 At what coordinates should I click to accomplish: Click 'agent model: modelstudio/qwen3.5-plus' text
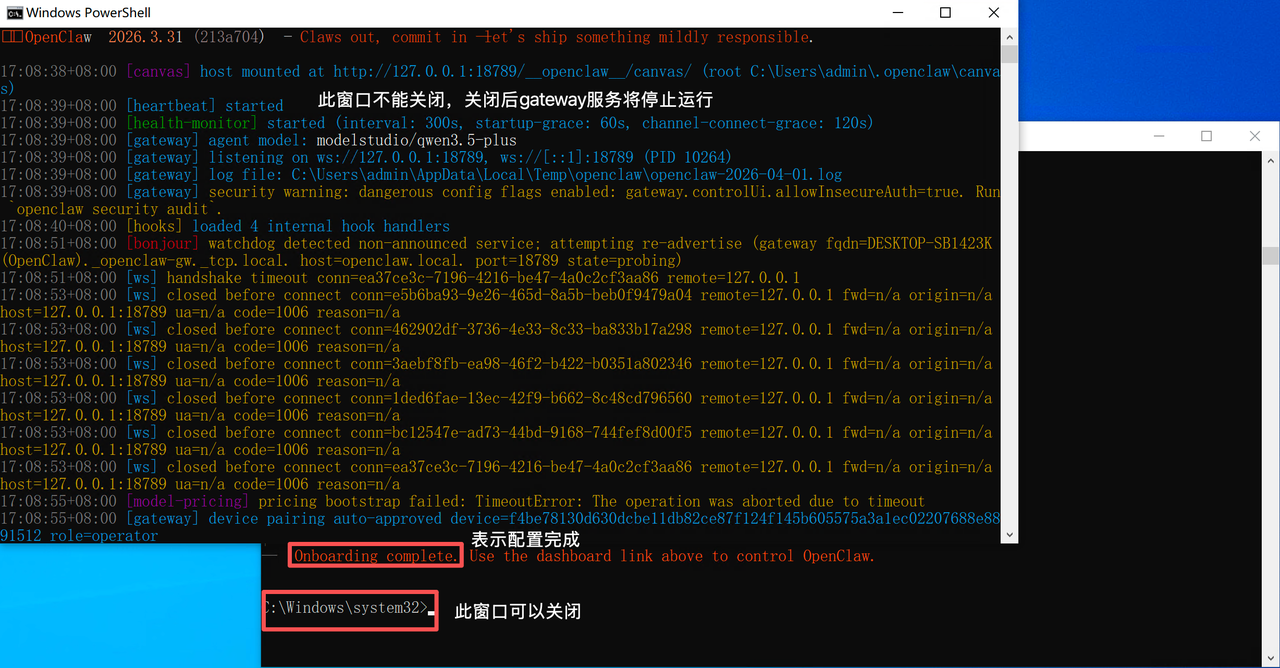click(363, 140)
